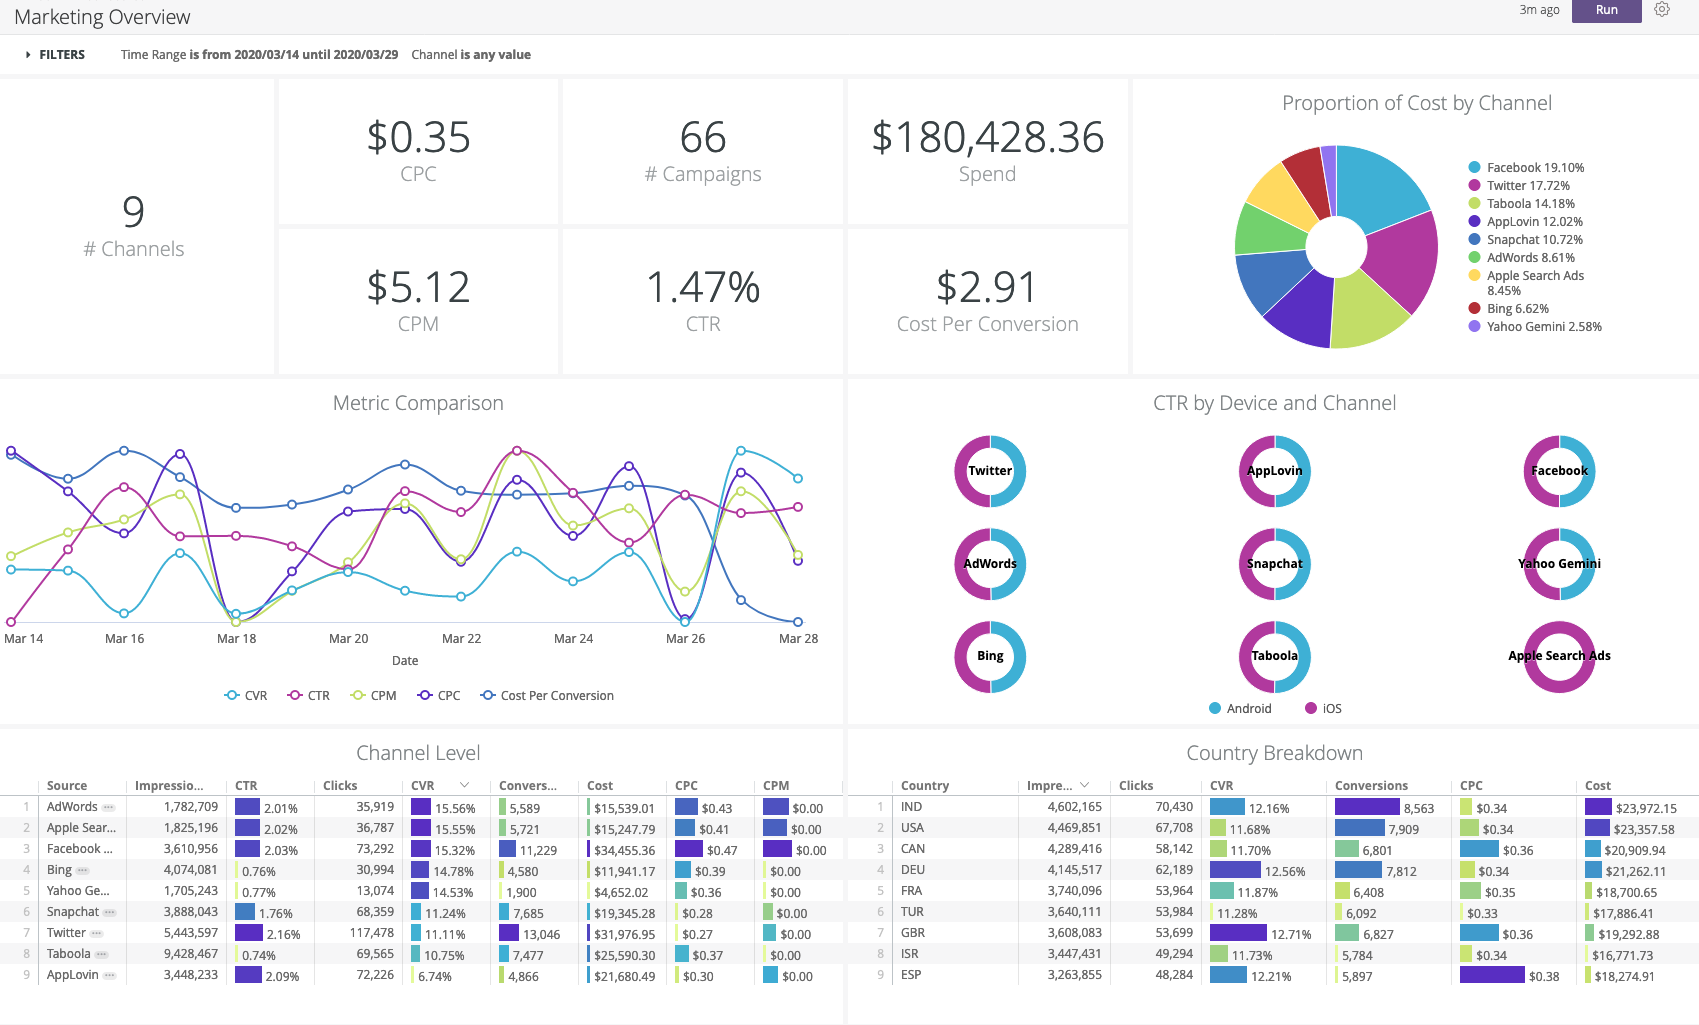Toggle Bing pie legend entry
Viewport: 1699px width, 1025px height.
click(x=1508, y=309)
